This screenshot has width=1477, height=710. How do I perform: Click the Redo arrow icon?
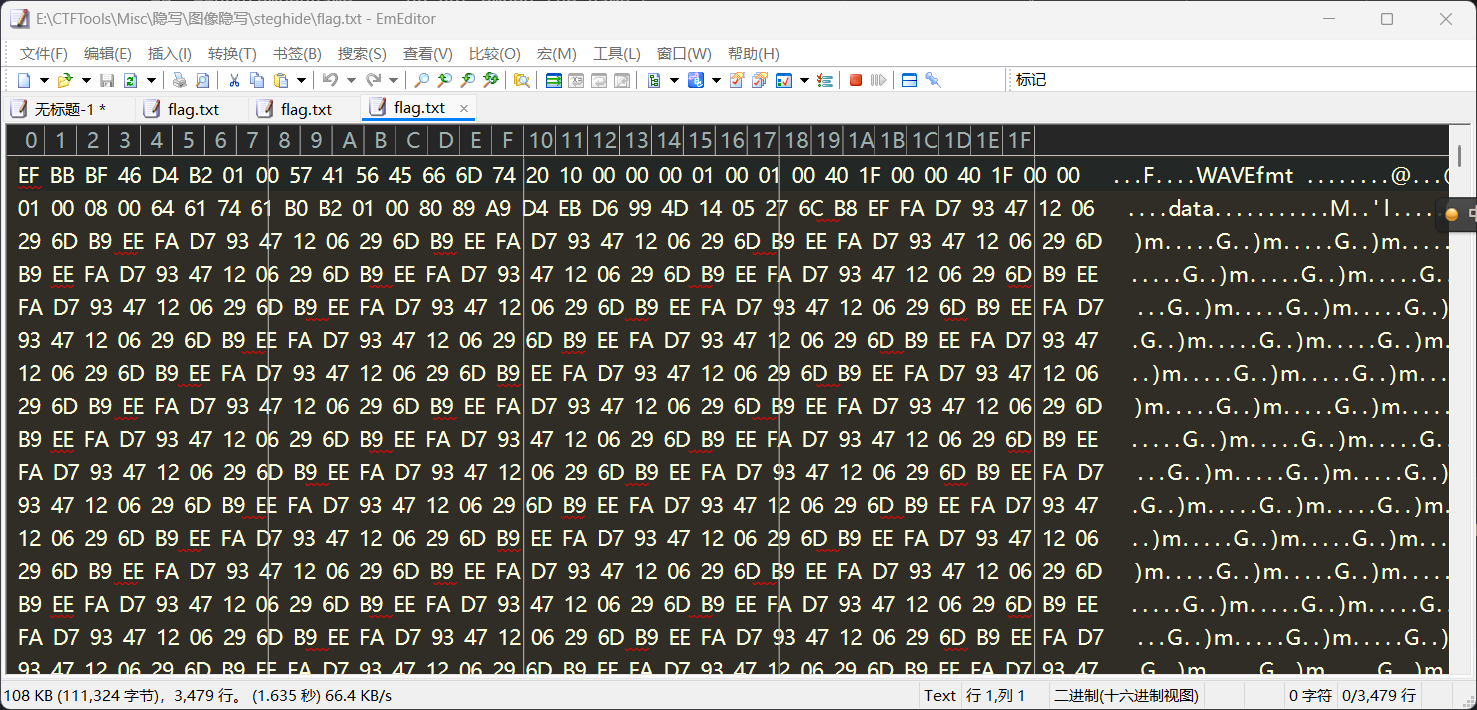[x=373, y=80]
